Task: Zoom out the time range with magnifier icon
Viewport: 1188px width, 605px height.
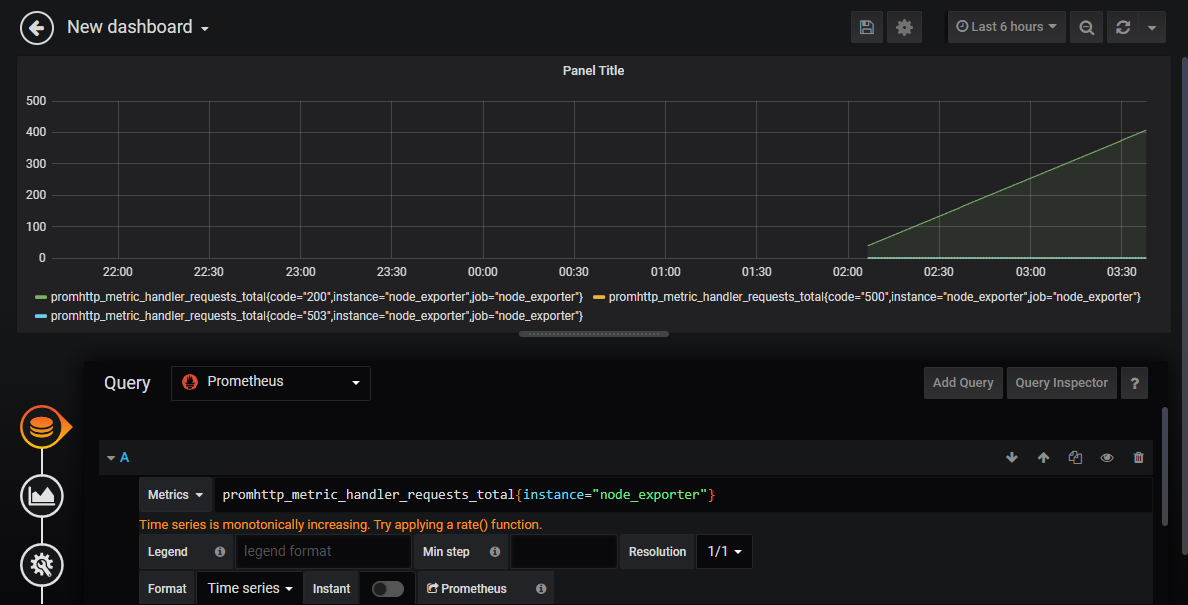Action: [1086, 27]
